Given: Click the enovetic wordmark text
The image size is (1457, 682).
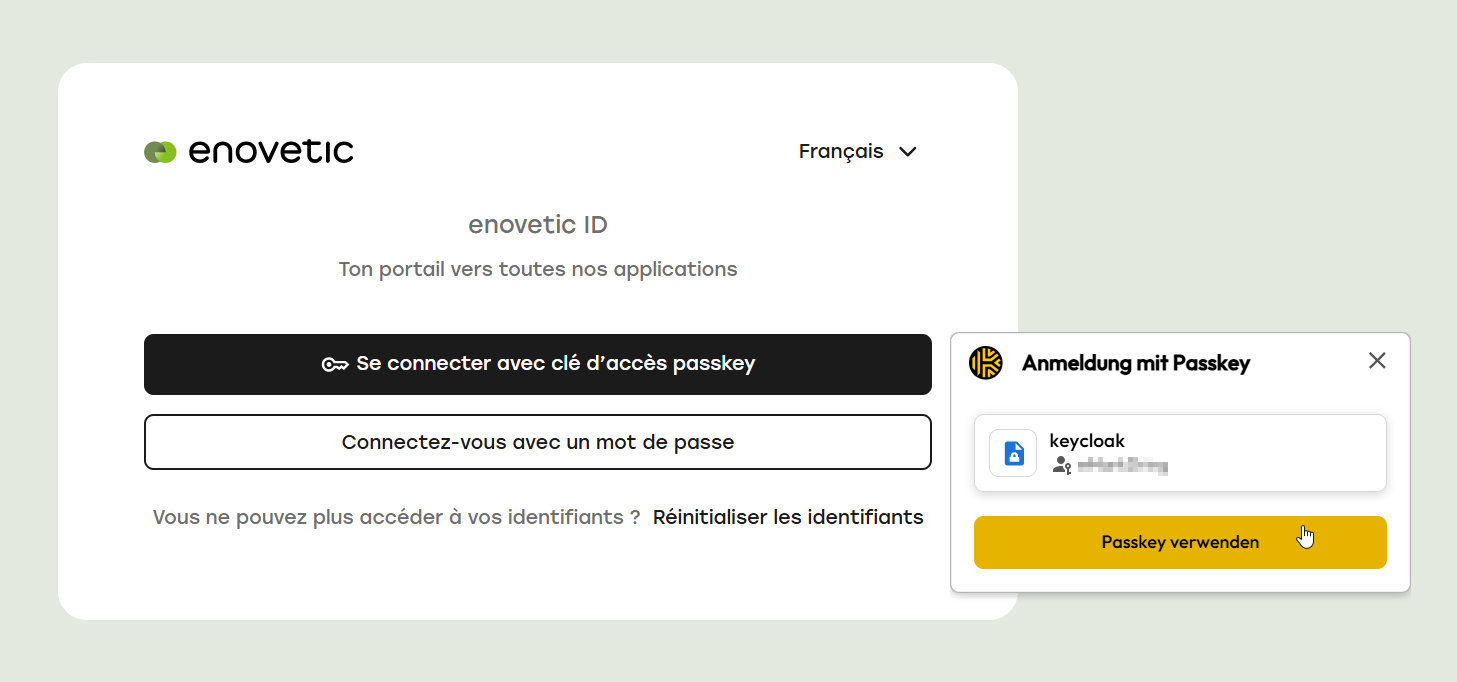Looking at the screenshot, I should click(270, 151).
